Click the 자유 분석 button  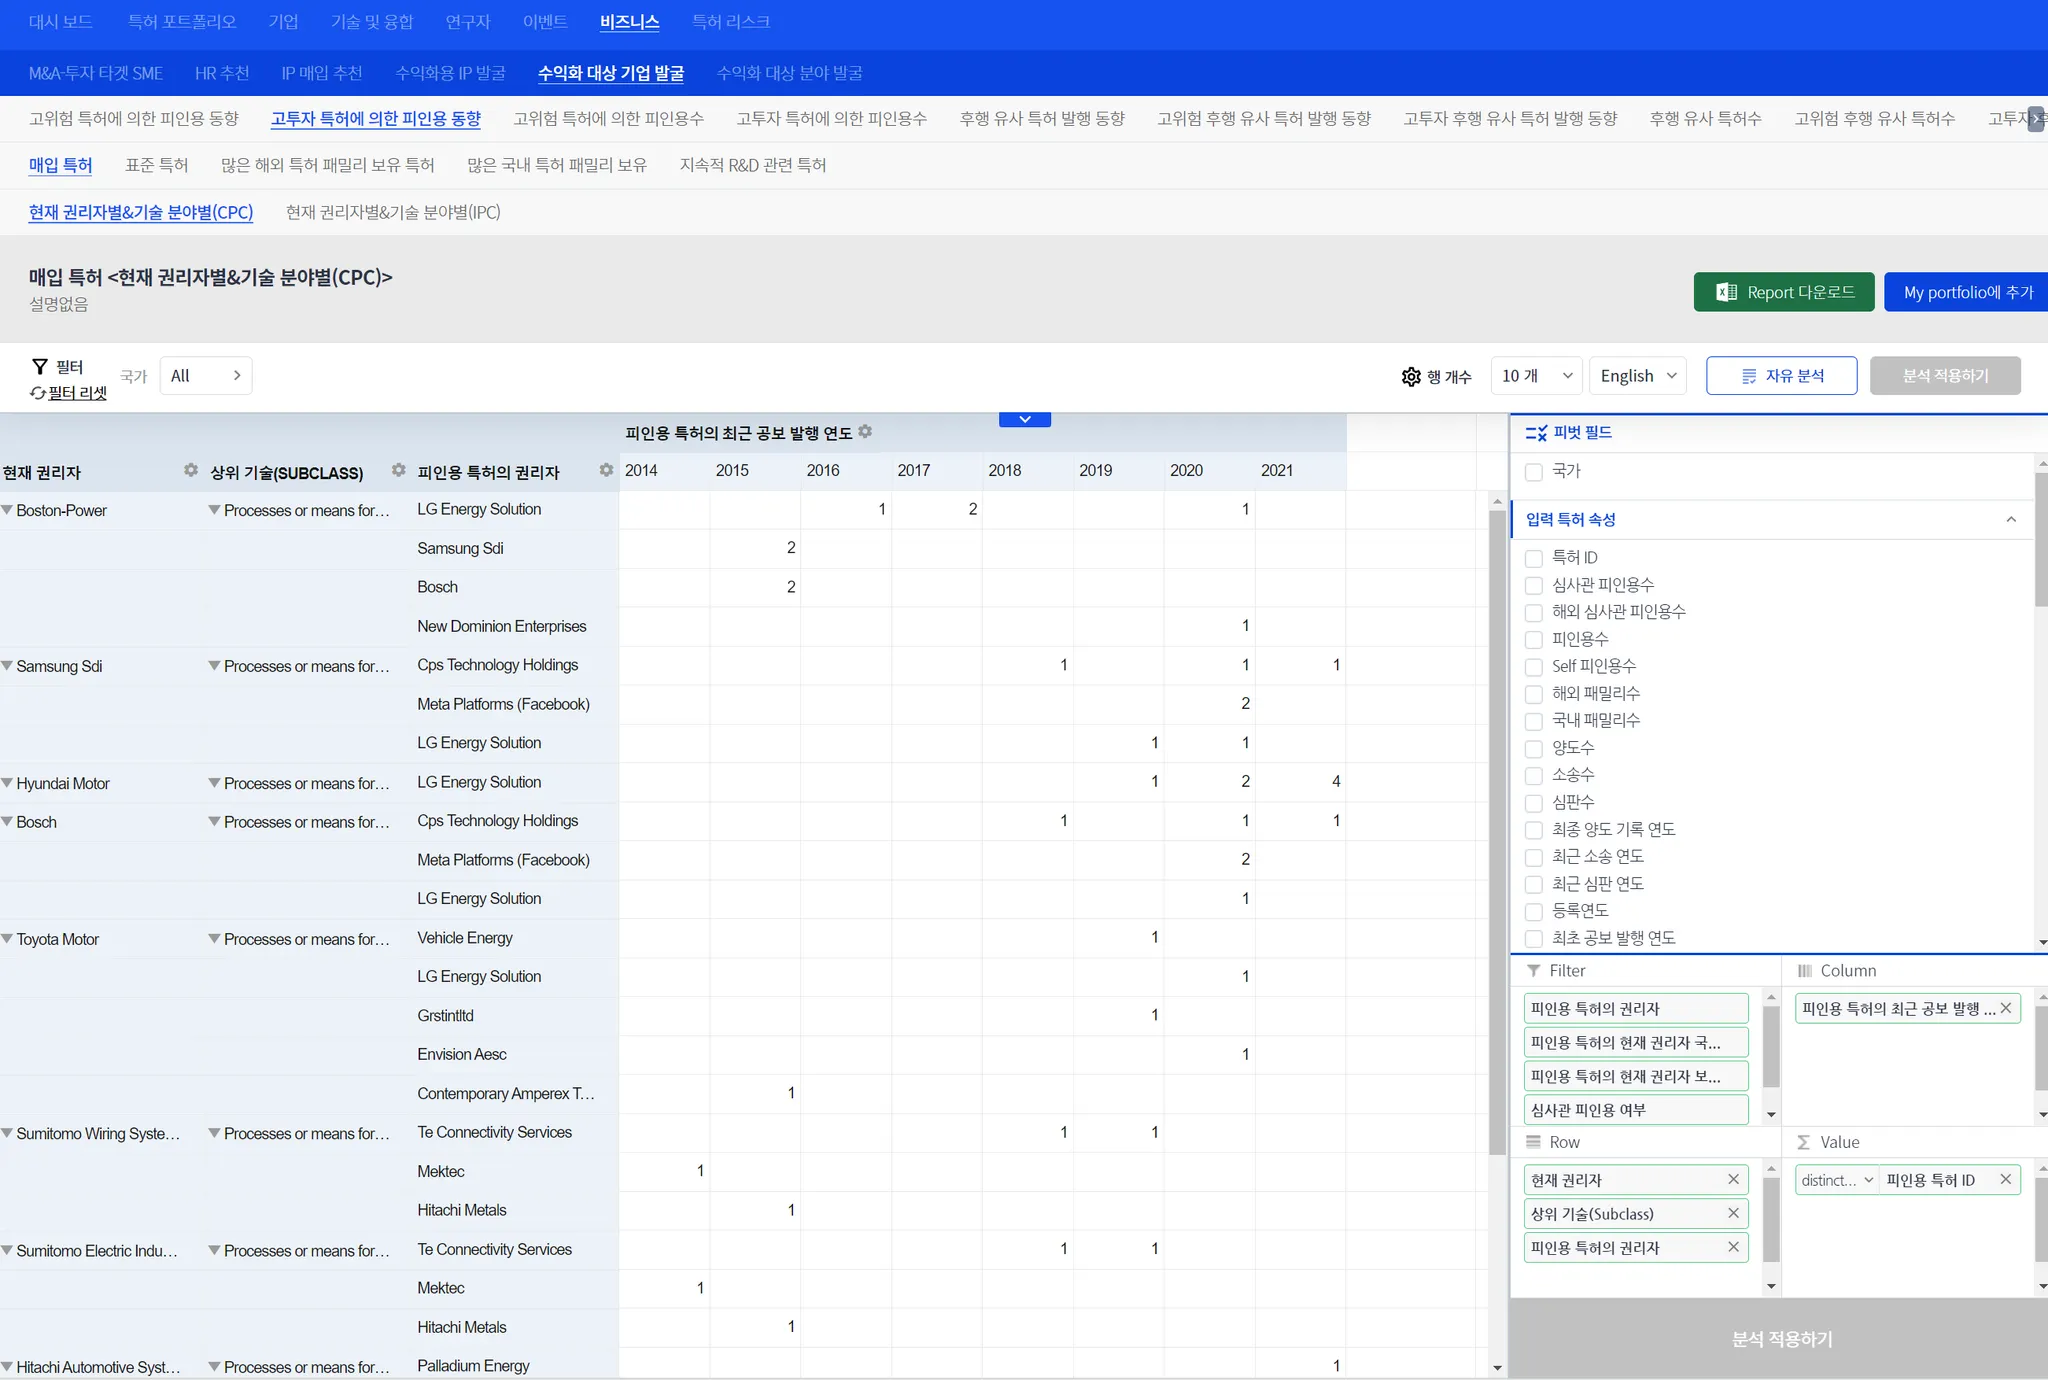point(1781,376)
